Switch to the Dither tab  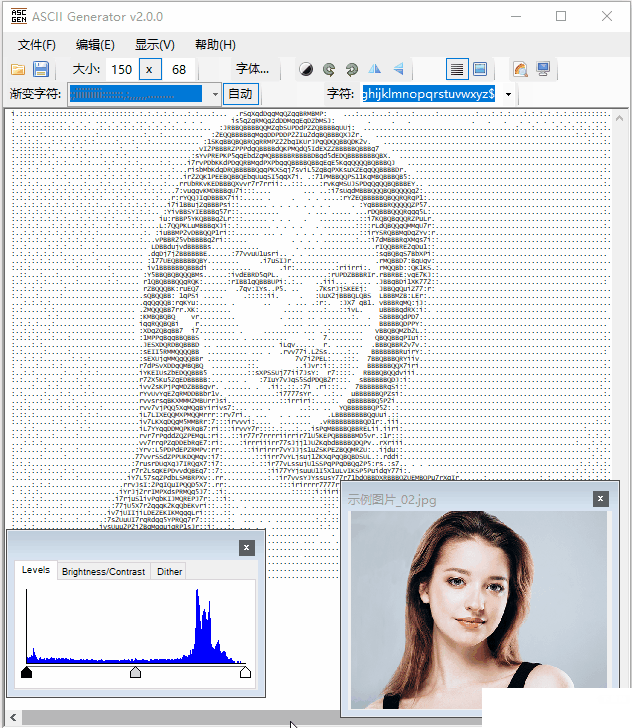(x=169, y=572)
